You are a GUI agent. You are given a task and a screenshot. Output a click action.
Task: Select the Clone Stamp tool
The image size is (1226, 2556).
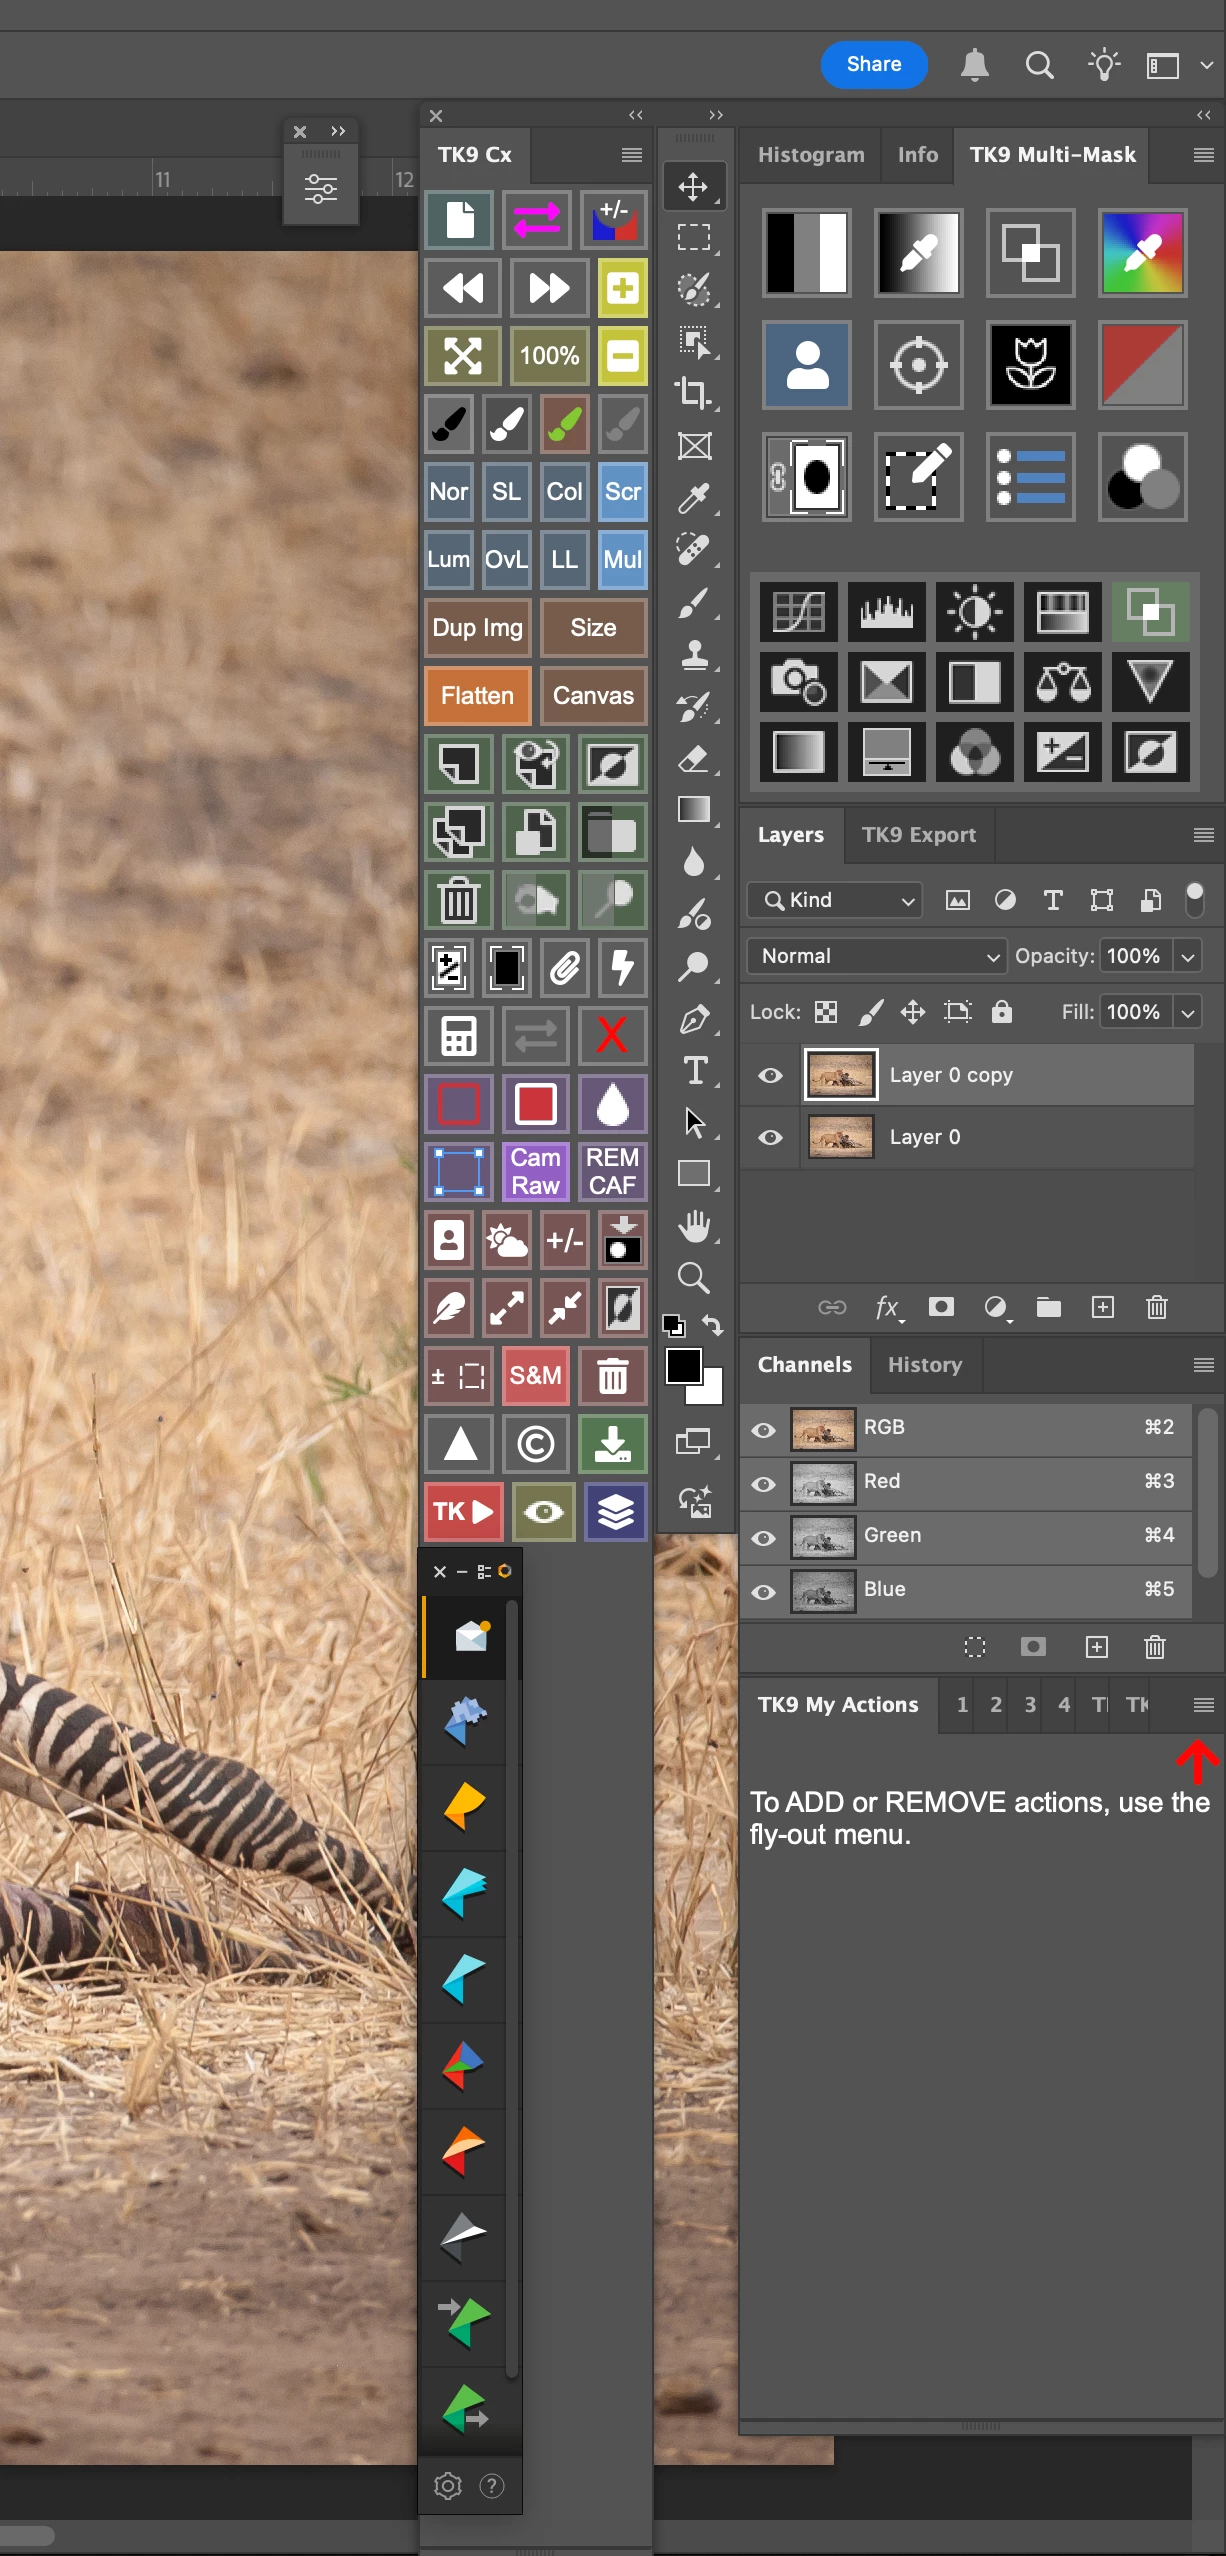click(x=693, y=655)
